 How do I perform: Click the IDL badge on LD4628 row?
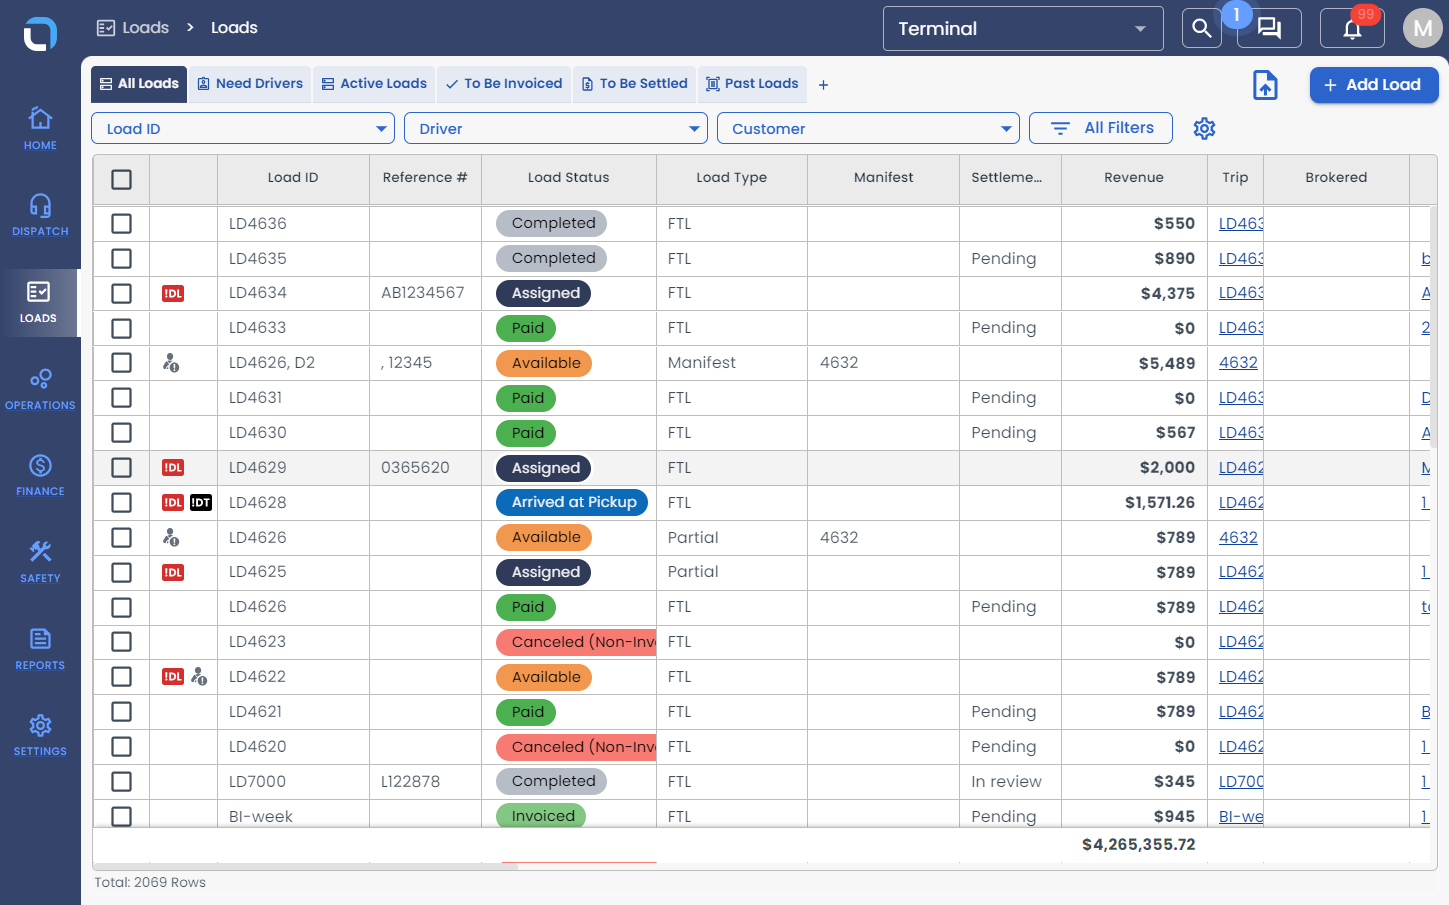[173, 502]
